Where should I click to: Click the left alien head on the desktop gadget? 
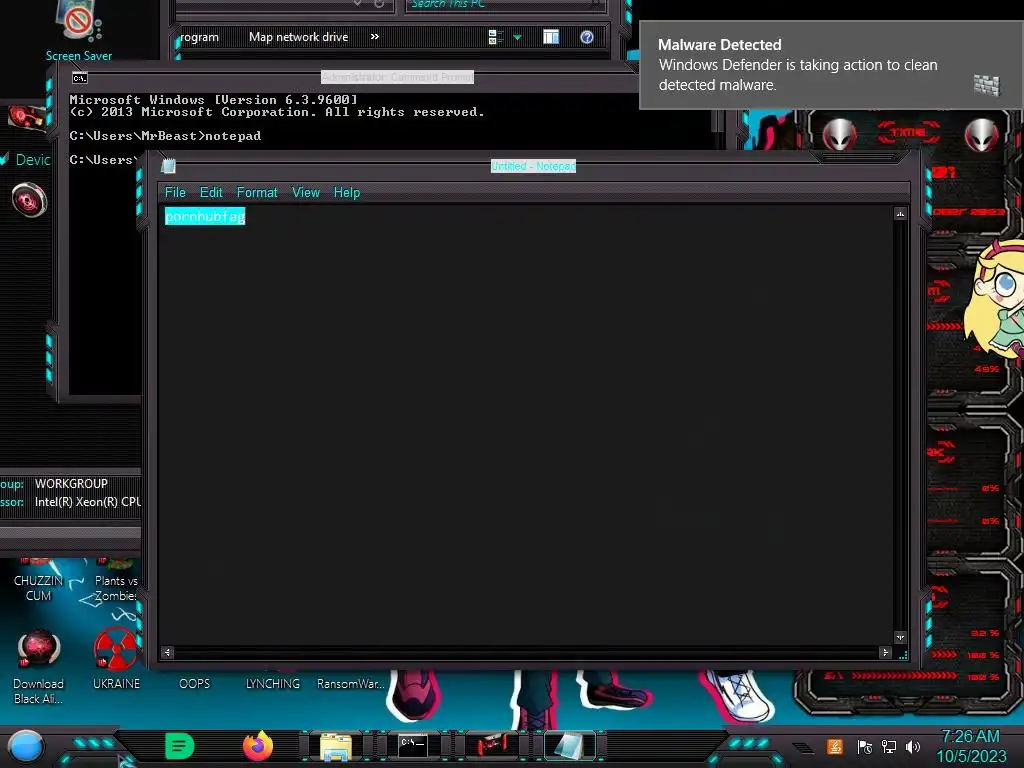pyautogui.click(x=839, y=135)
